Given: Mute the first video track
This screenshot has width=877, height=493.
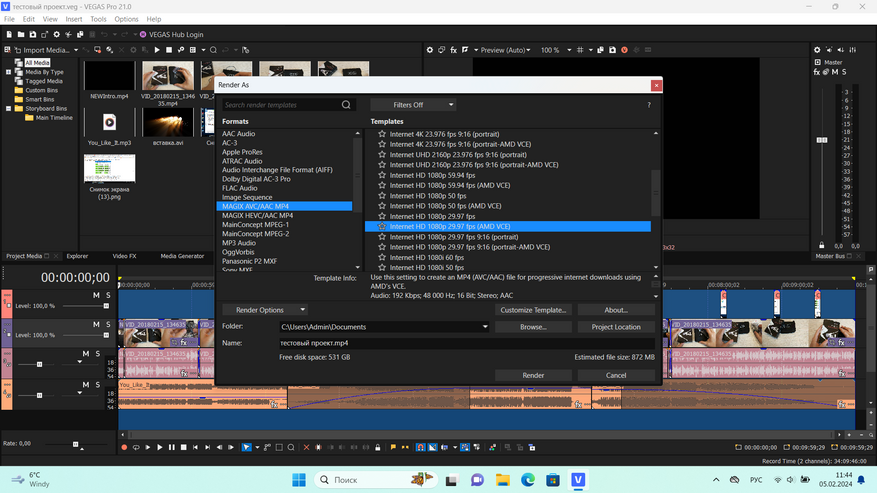Looking at the screenshot, I should click(x=97, y=296).
